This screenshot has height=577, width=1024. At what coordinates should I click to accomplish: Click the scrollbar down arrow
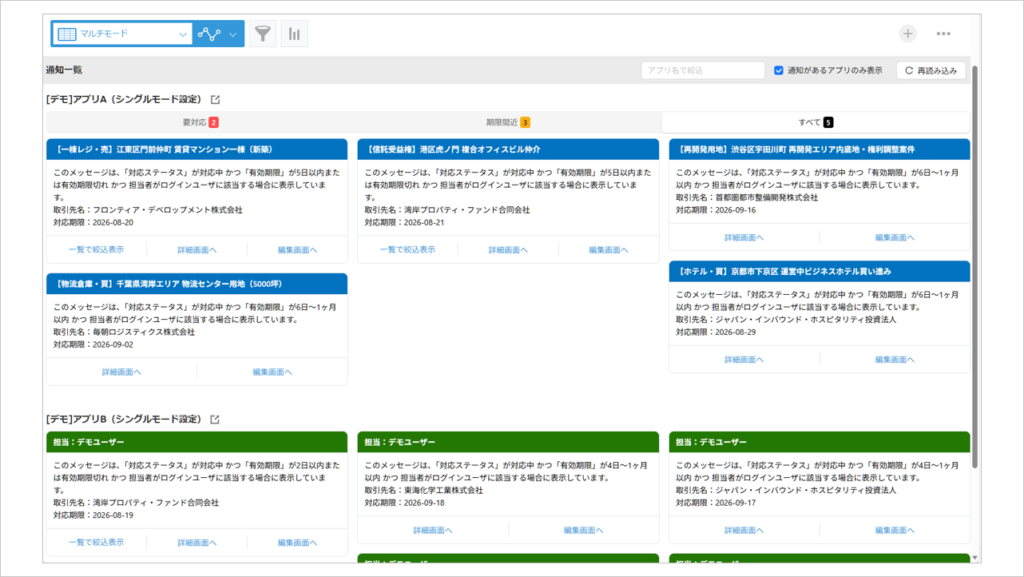[x=975, y=558]
